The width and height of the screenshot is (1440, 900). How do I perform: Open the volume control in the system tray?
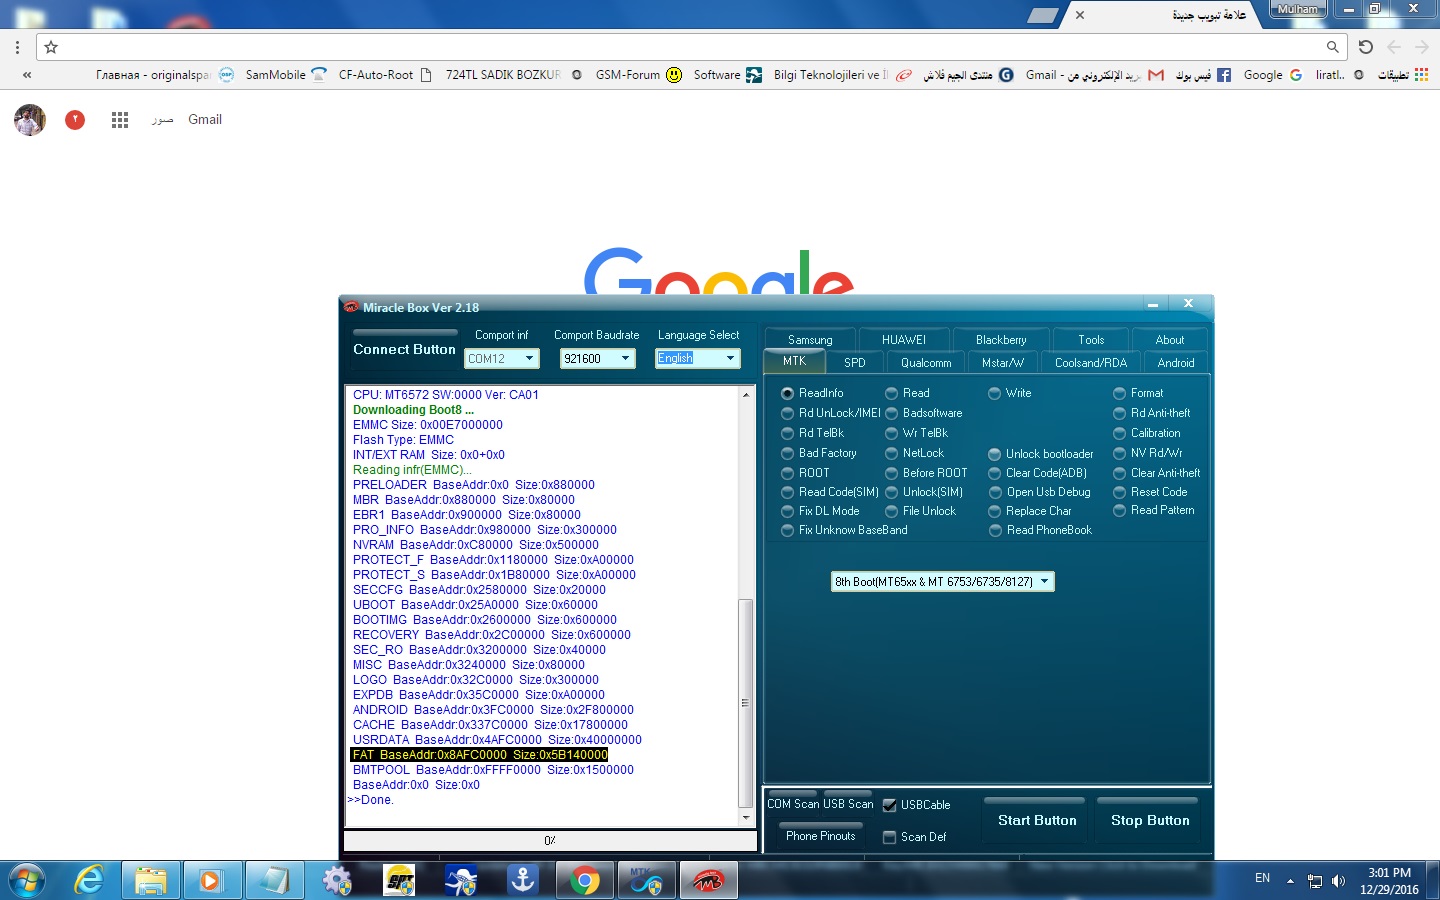1338,881
